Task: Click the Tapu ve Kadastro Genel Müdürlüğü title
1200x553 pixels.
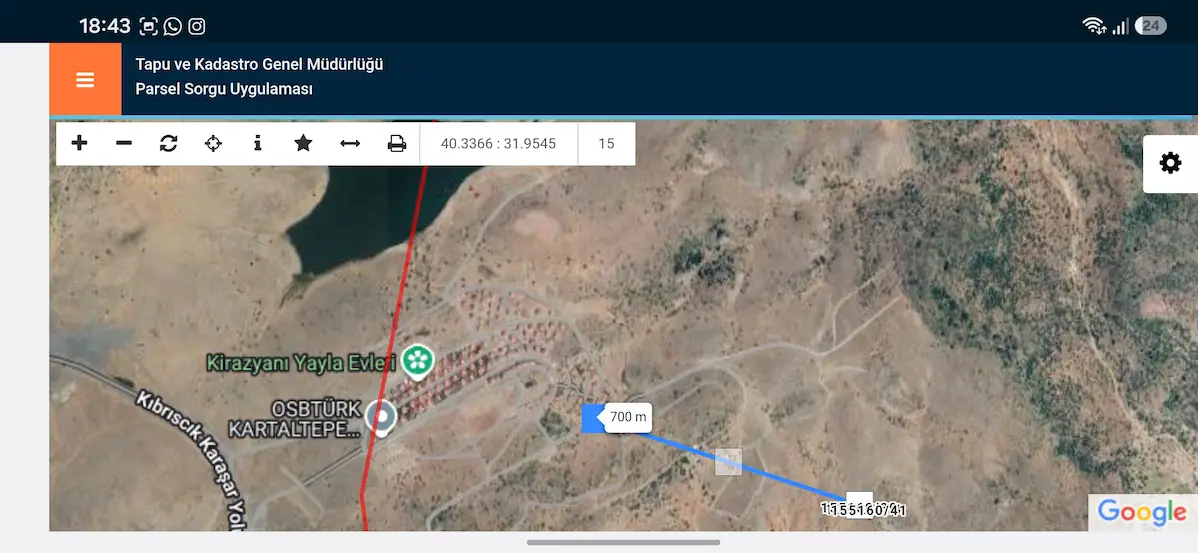Action: 259,65
